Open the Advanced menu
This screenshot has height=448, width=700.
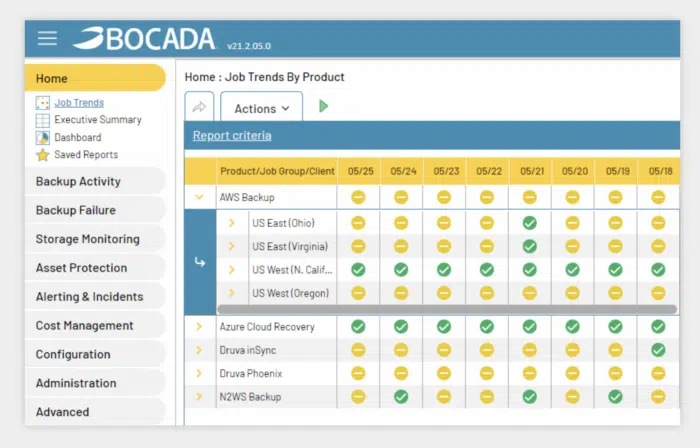96,412
